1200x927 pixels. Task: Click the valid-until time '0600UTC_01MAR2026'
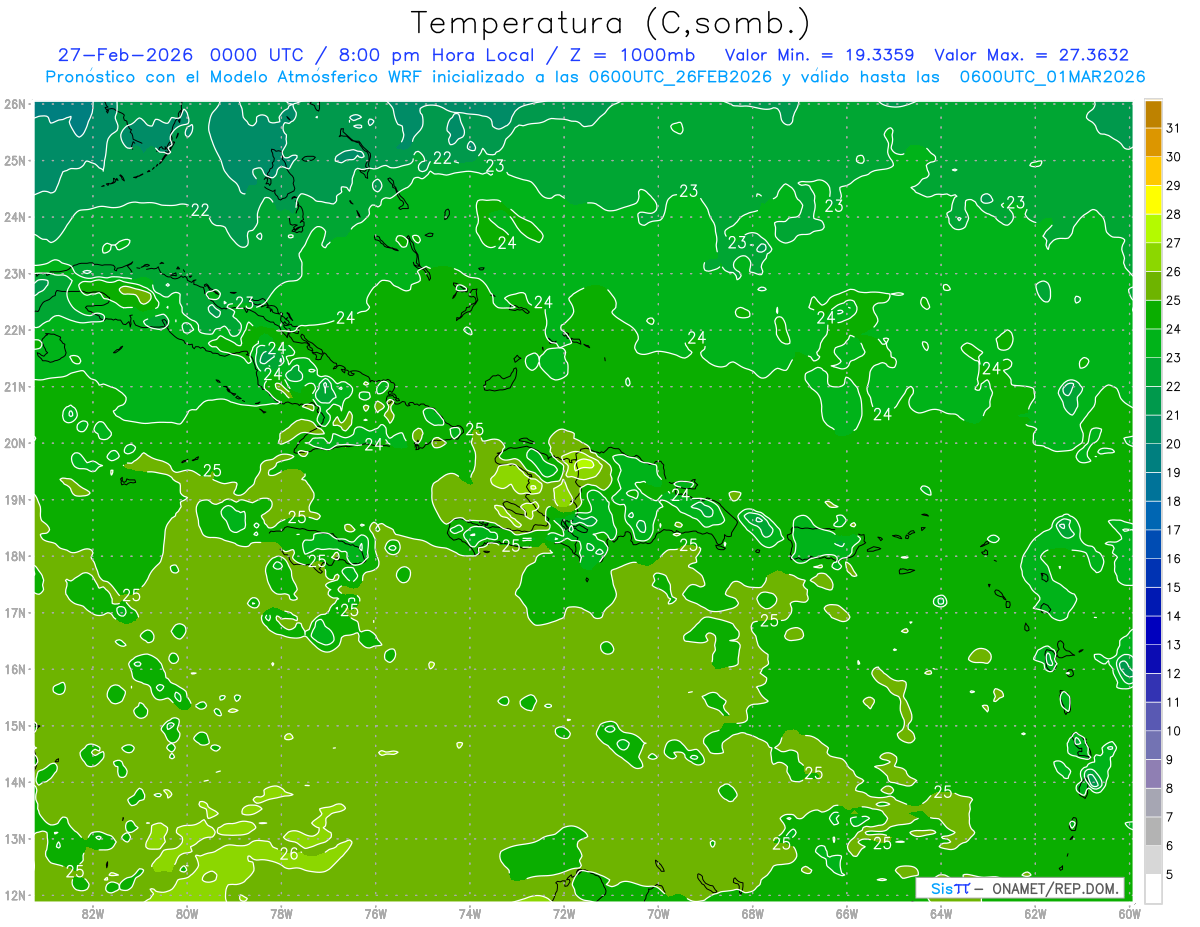coord(1052,77)
